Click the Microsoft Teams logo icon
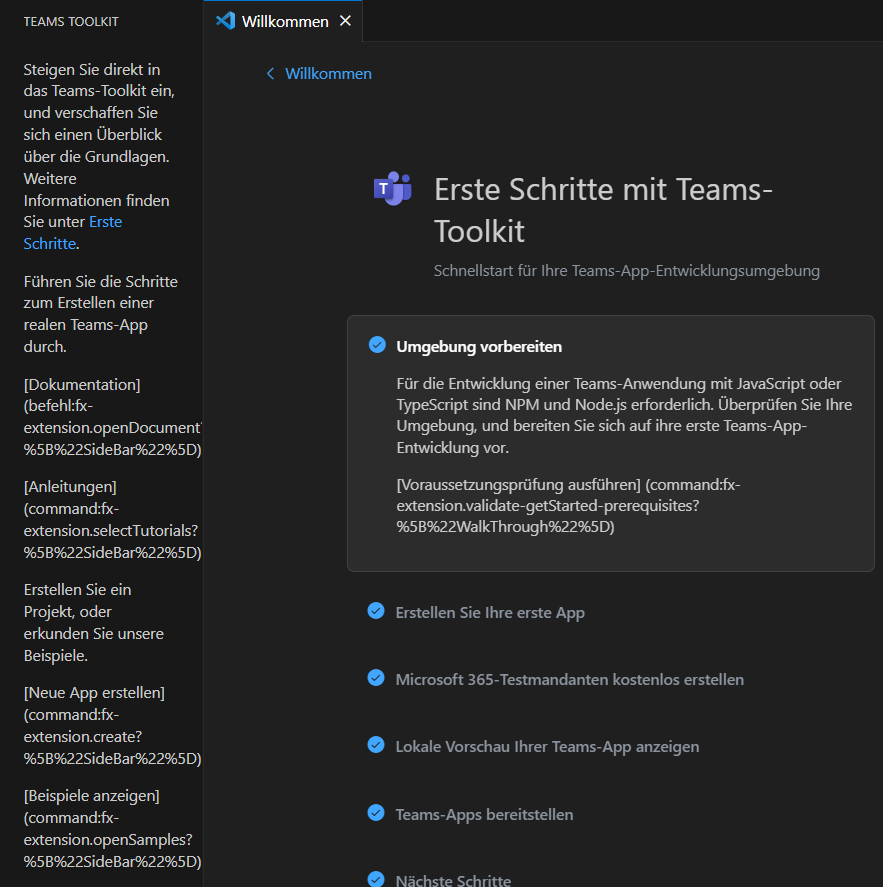883x887 pixels. (x=393, y=188)
